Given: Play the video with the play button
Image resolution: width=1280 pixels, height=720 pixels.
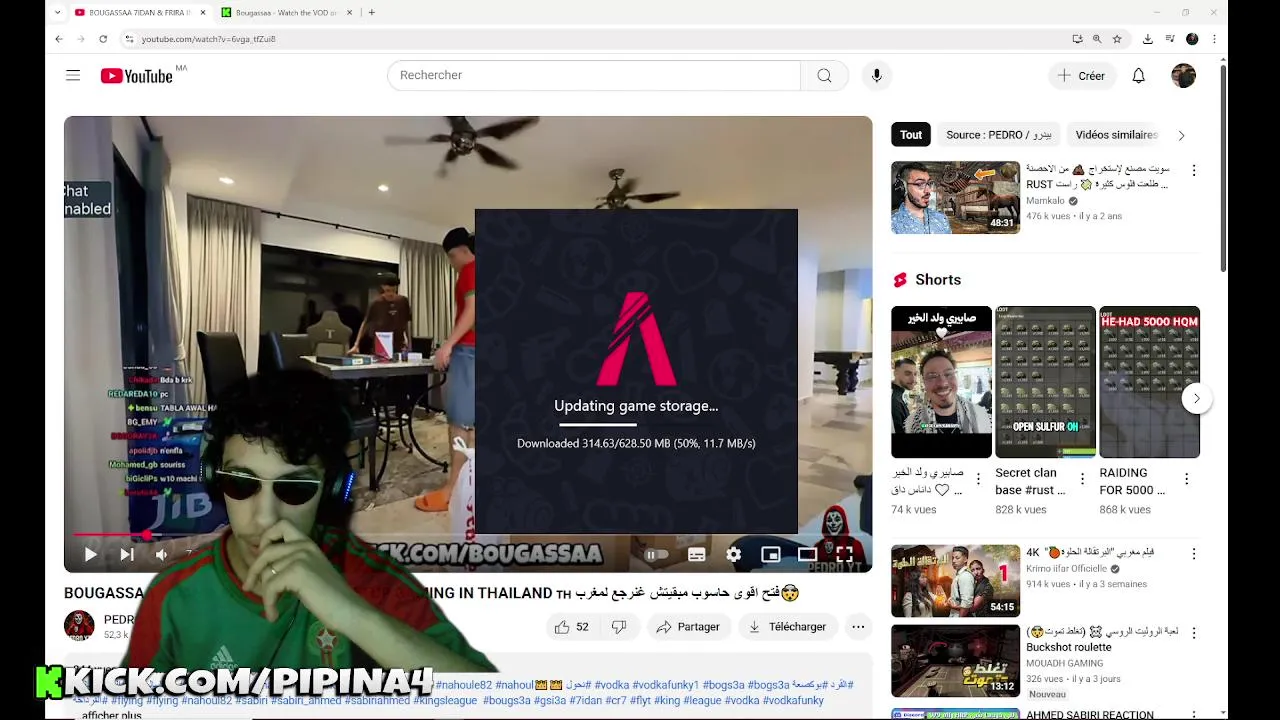Looking at the screenshot, I should click(x=90, y=554).
